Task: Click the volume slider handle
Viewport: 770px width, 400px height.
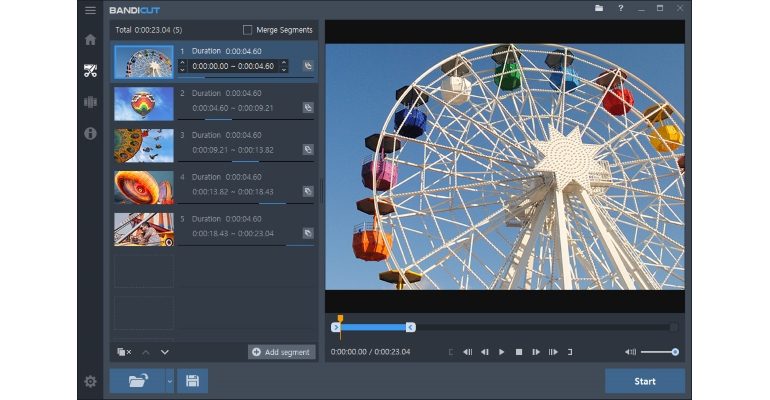Action: 675,352
